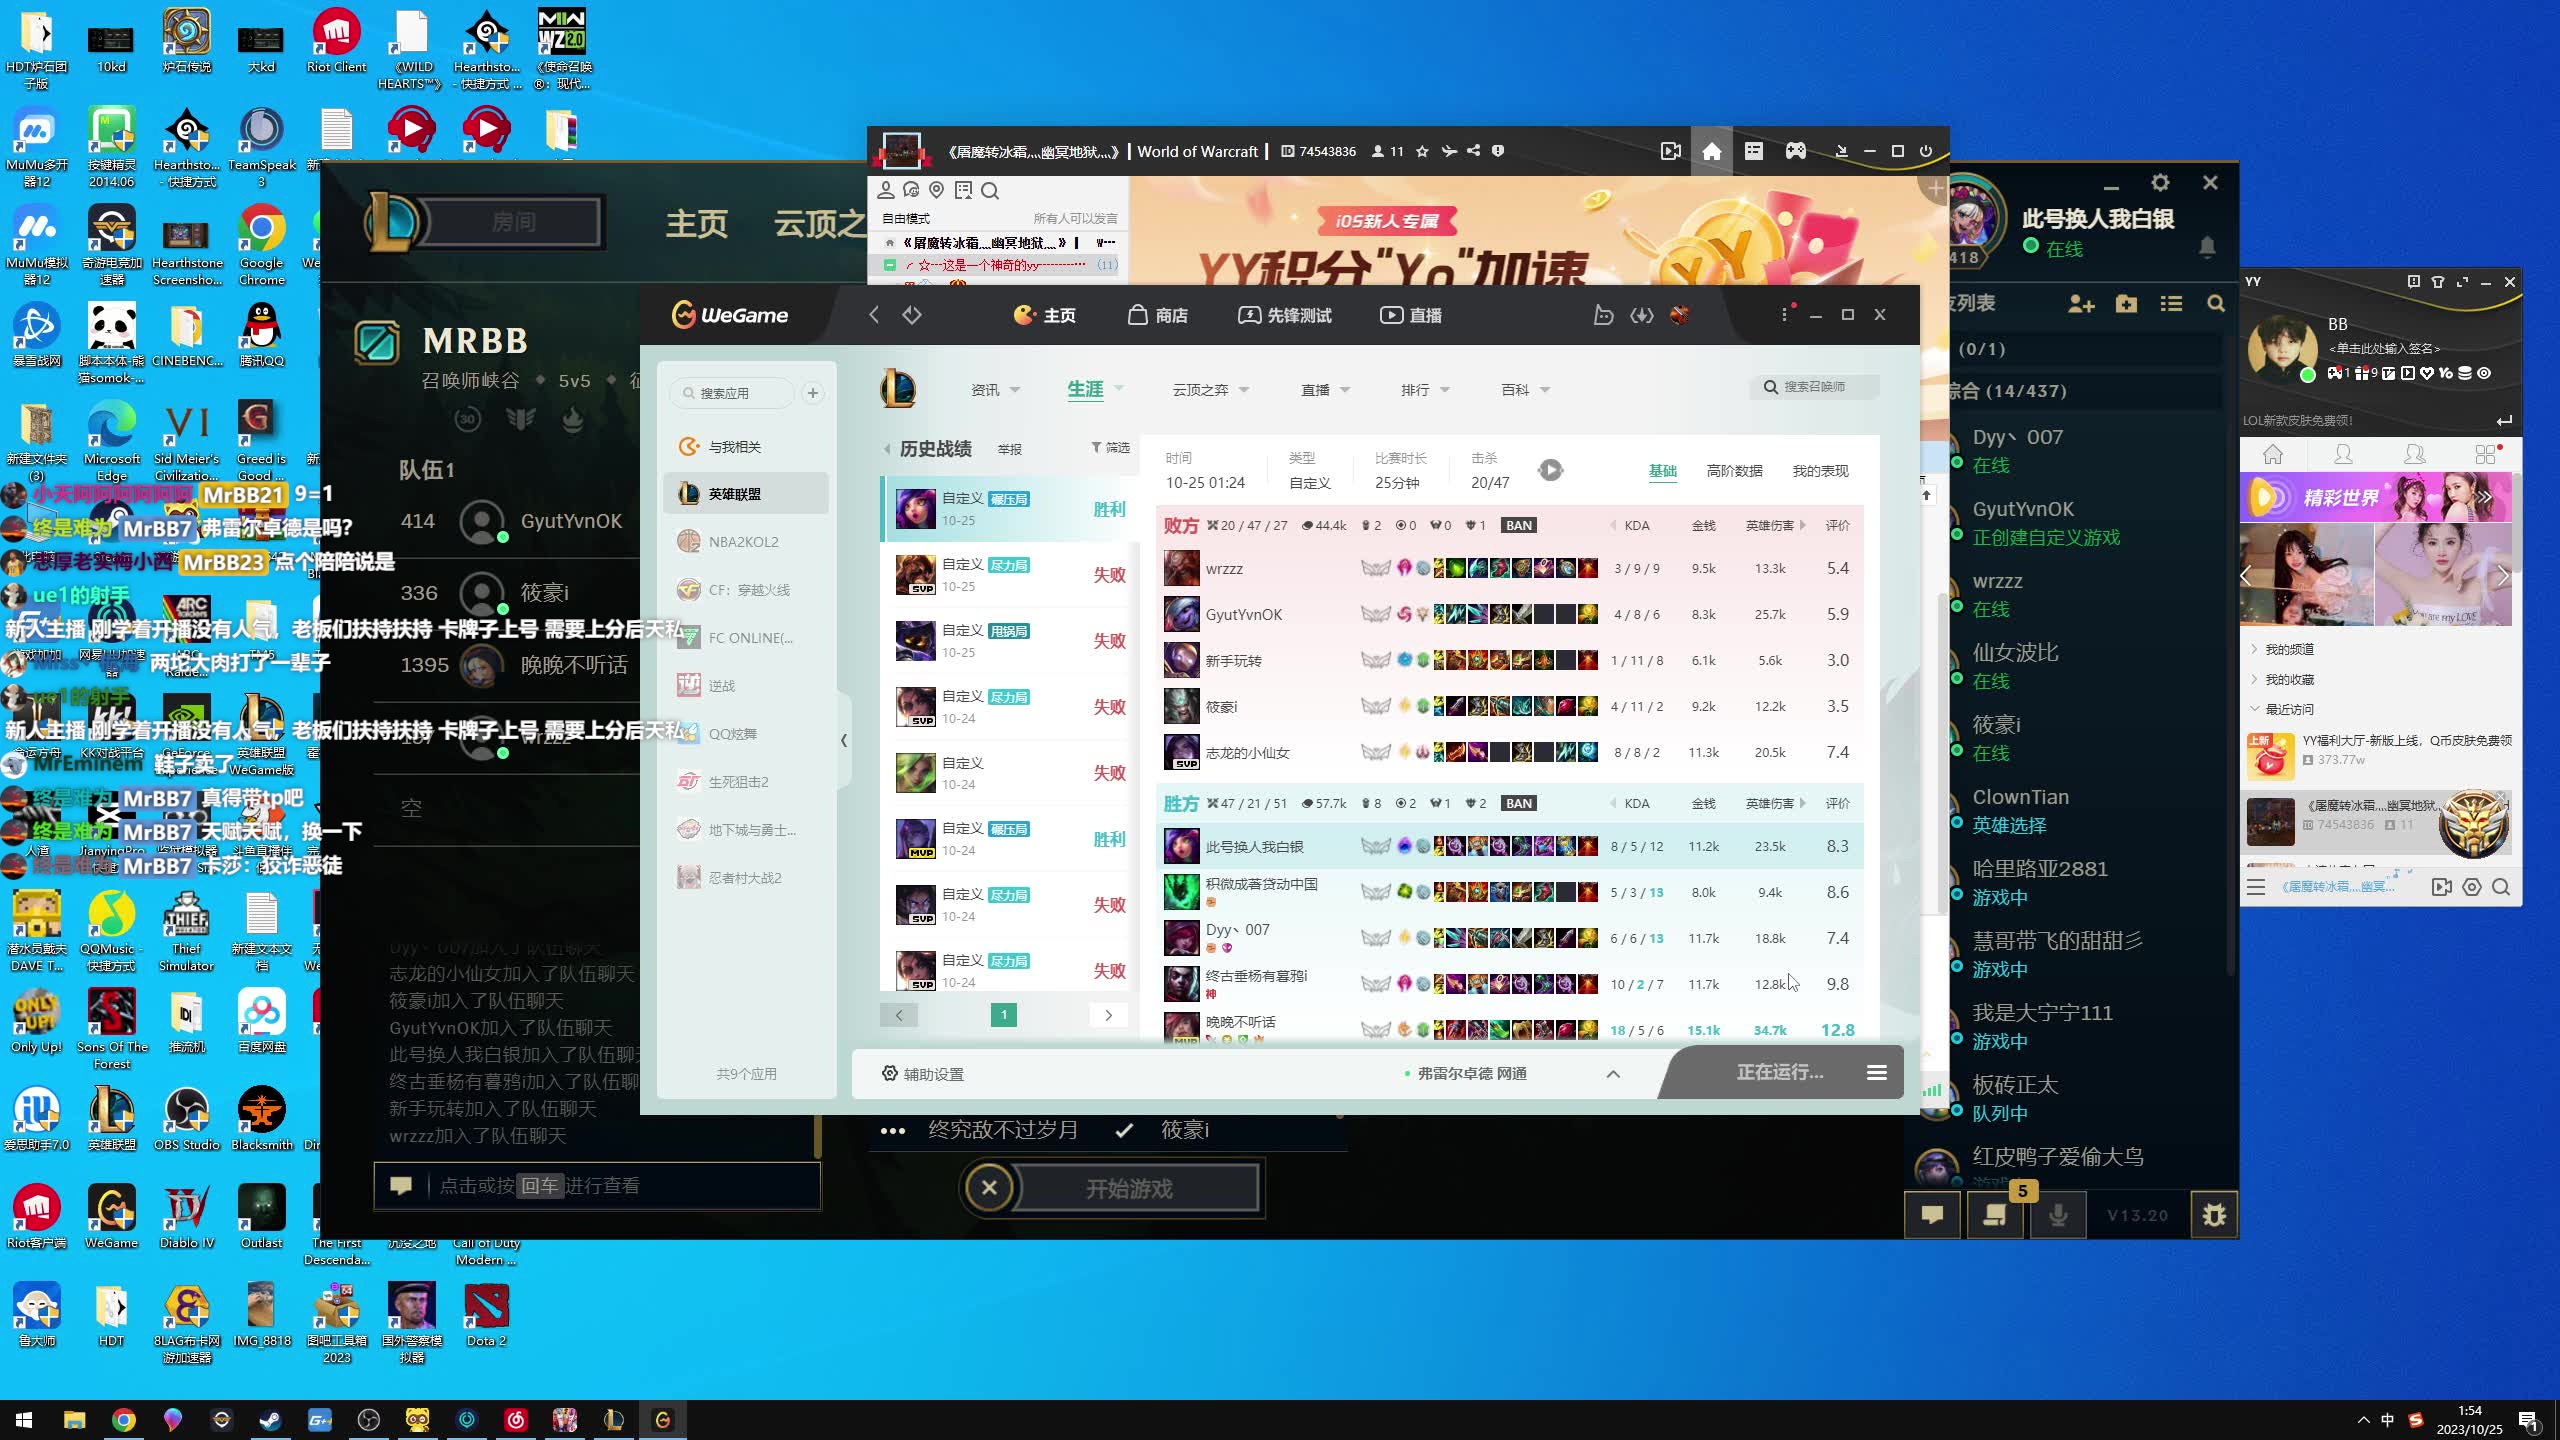2560x1440 pixels.
Task: Open the League chat bubble button
Action: pos(1932,1215)
